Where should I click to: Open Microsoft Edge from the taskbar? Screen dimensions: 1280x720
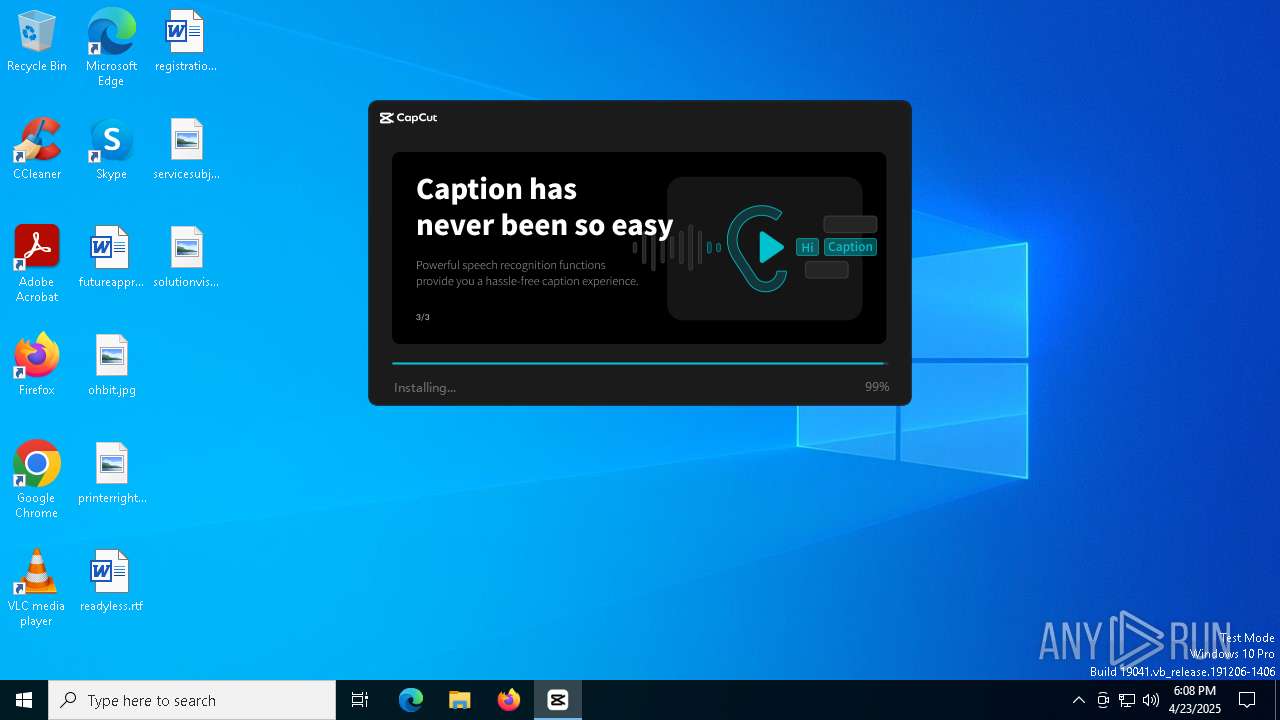click(411, 700)
